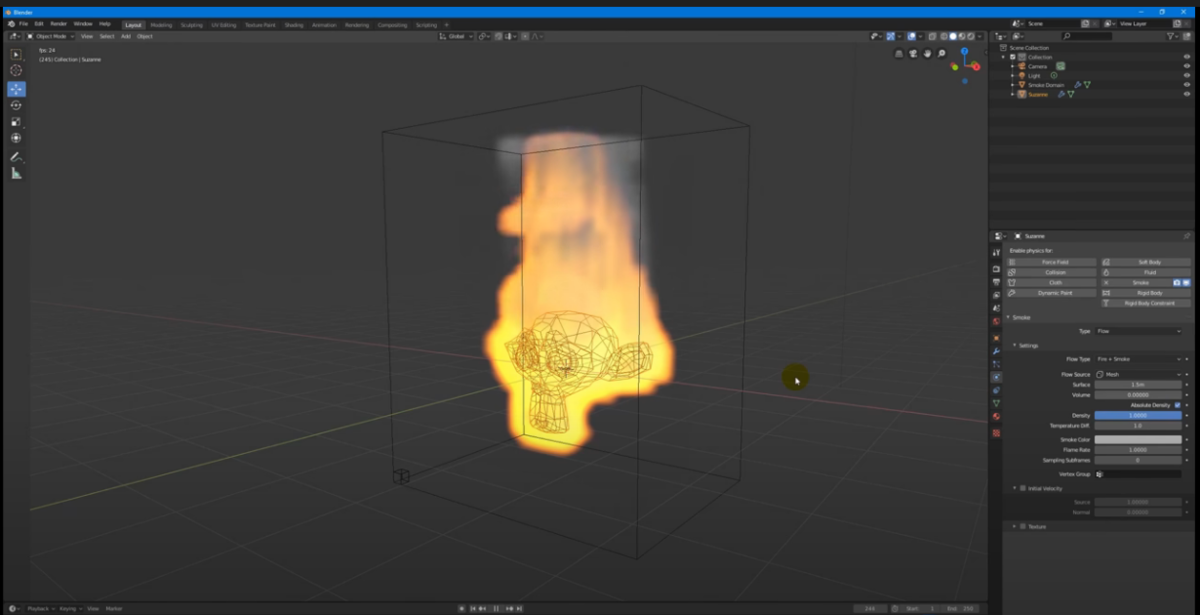Viewport: 1200px width, 615px height.
Task: Expand the Texture subpanel
Action: click(x=1015, y=526)
